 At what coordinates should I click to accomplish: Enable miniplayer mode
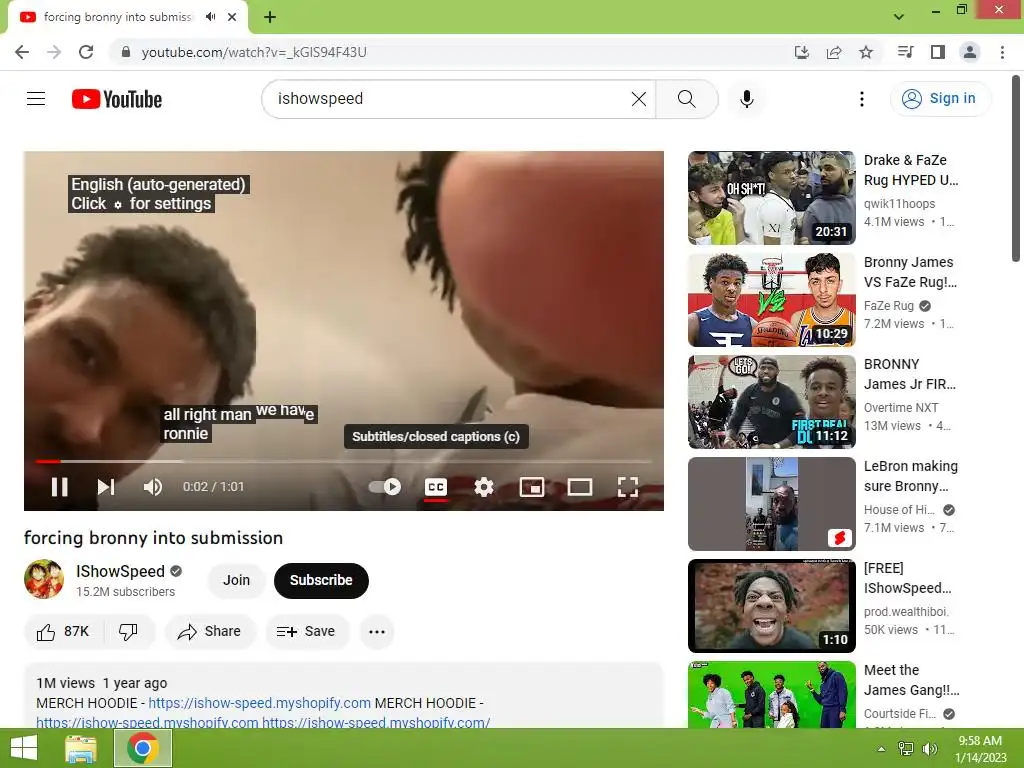532,487
